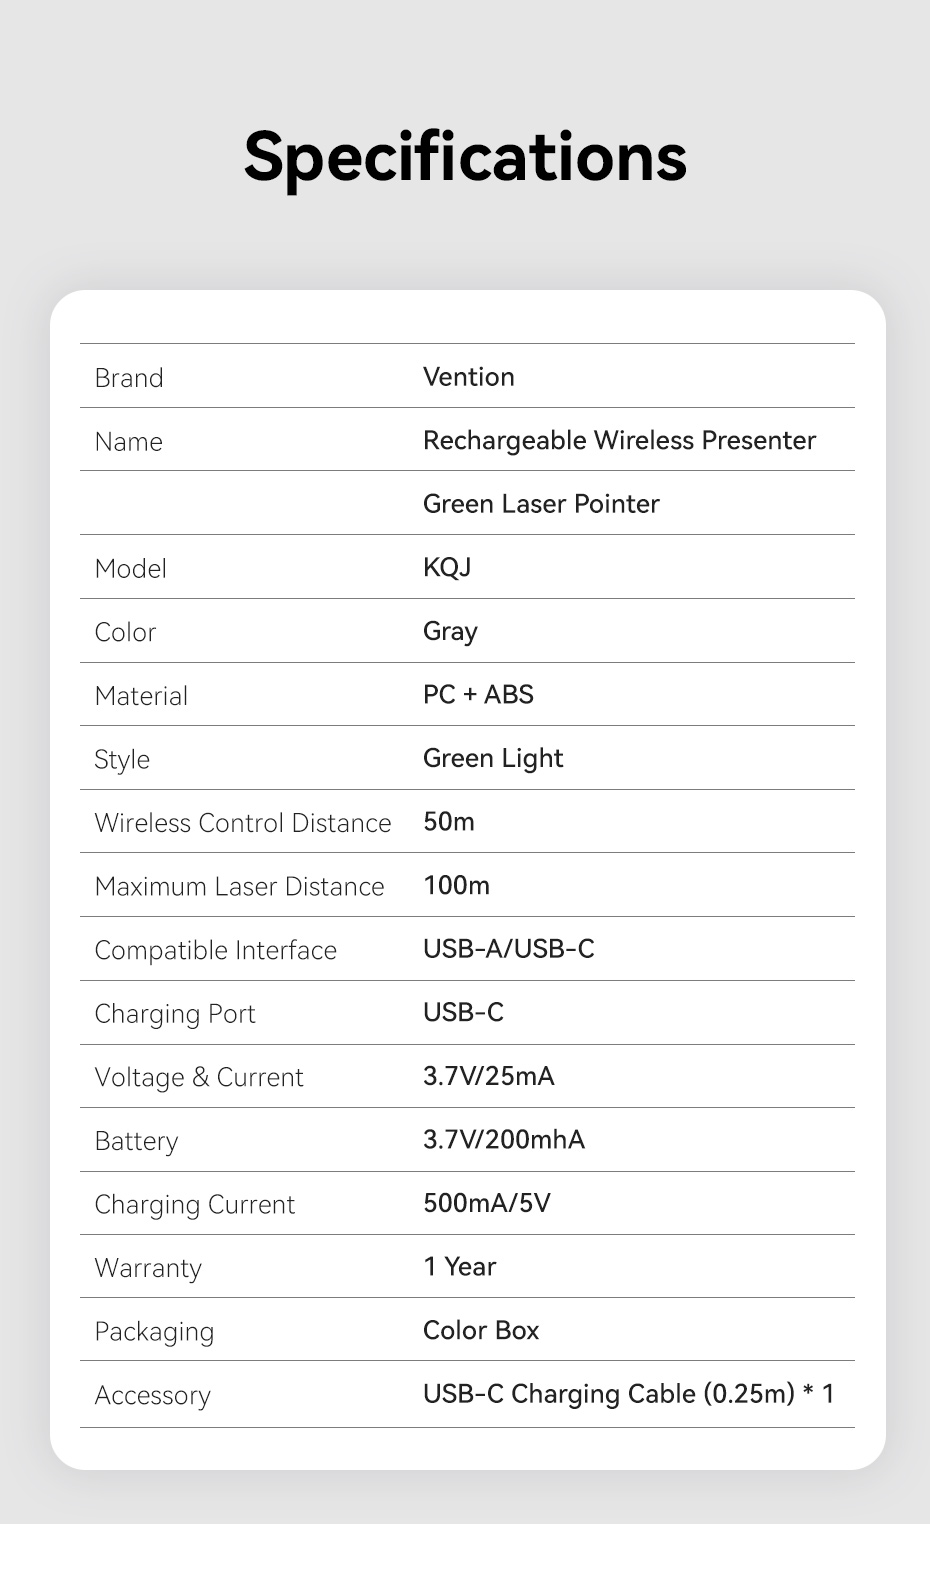
Task: Select the 100m distance value
Action: point(456,886)
